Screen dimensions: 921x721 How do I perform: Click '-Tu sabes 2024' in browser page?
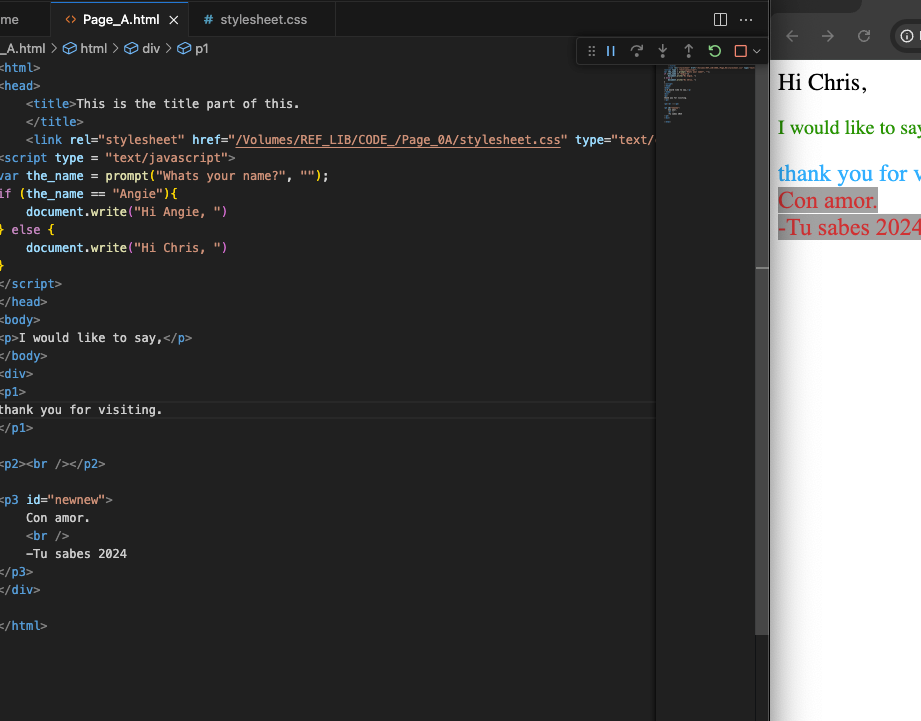click(x=849, y=228)
